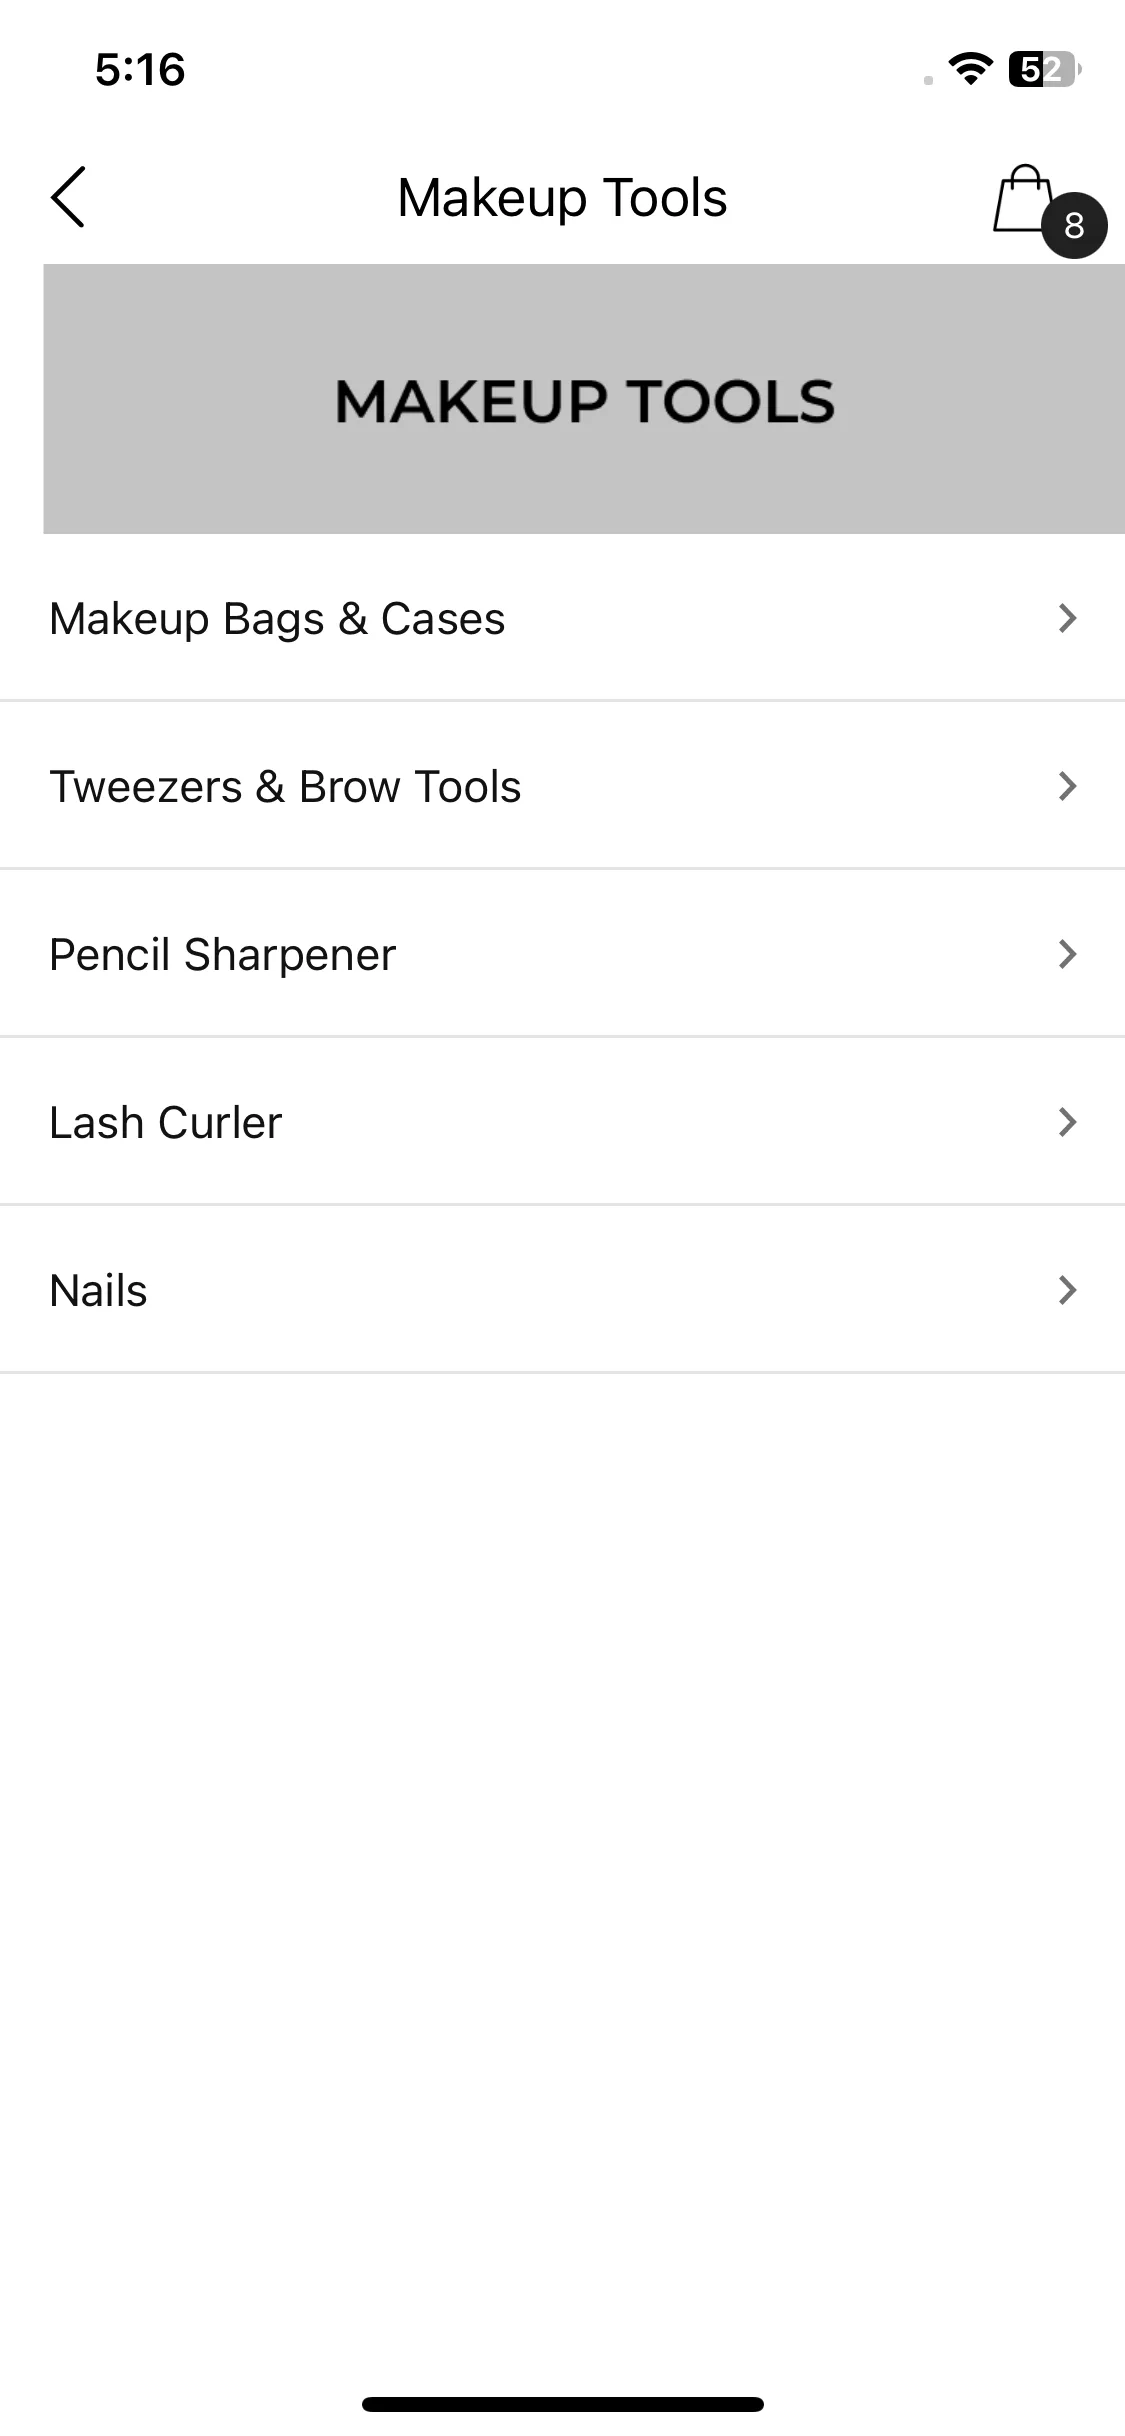The image size is (1125, 2436).
Task: Select the Pencil Sharpener category
Action: click(x=562, y=954)
